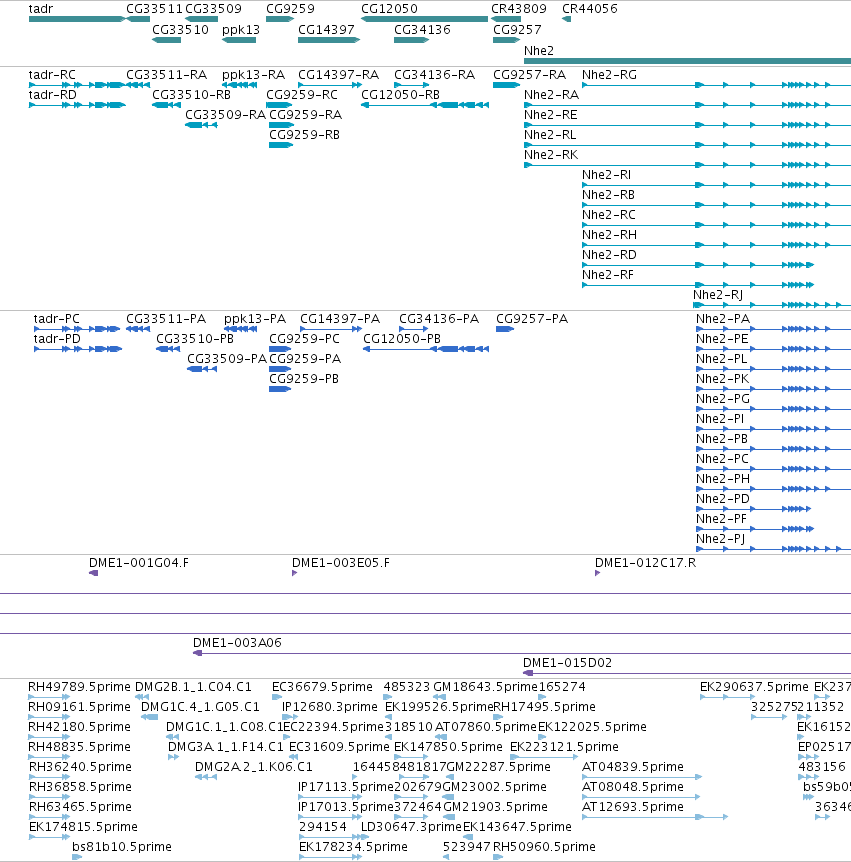The width and height of the screenshot is (851, 862).
Task: Click the CG9259 gene label
Action: click(x=290, y=9)
